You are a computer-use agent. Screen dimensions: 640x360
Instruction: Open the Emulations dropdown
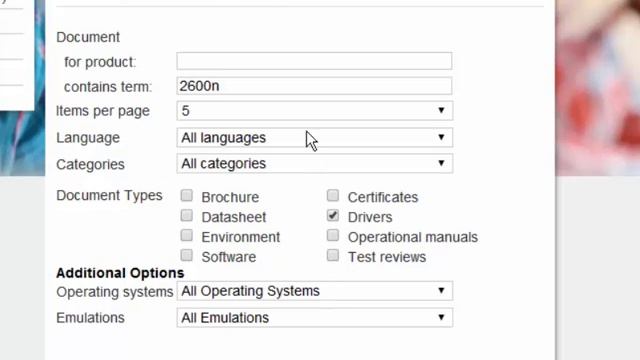(314, 318)
